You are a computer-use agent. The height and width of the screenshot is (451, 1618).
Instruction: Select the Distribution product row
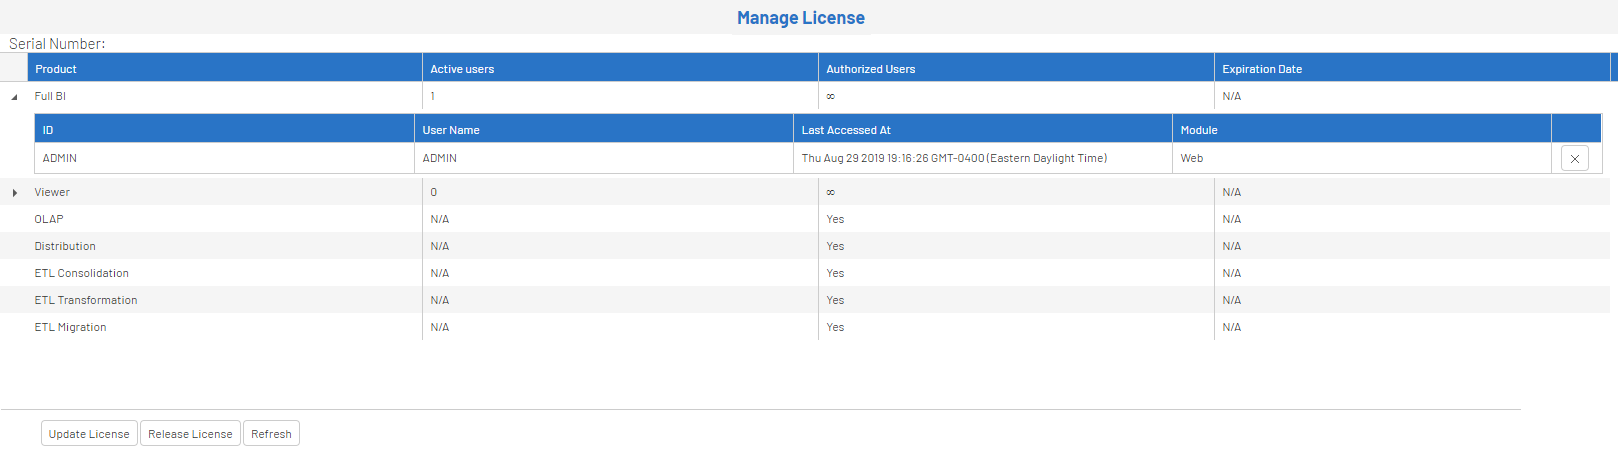pos(65,246)
